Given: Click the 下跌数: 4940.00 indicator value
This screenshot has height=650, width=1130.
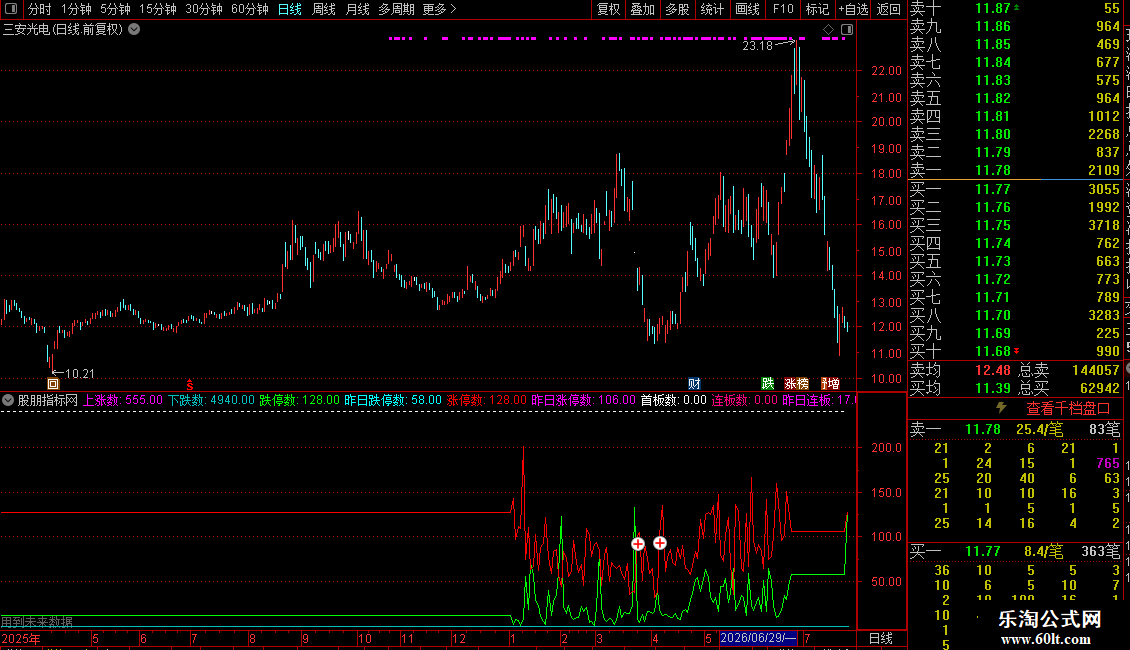Looking at the screenshot, I should pos(211,400).
